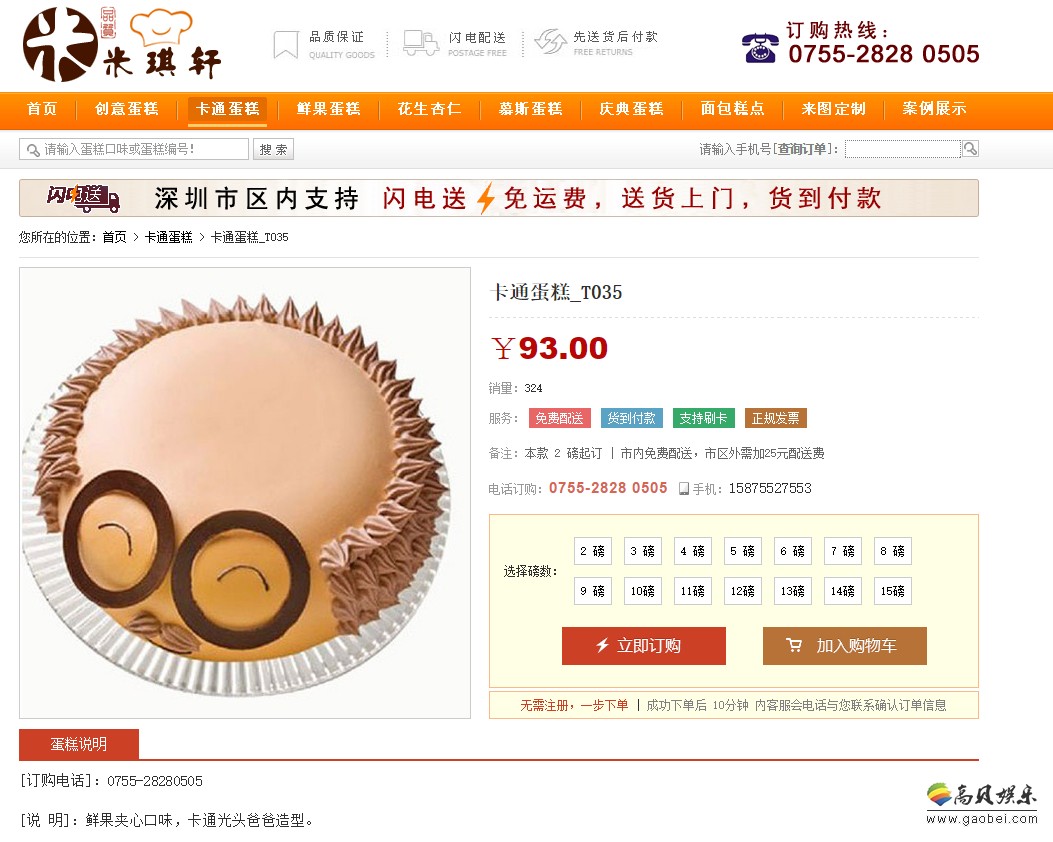The width and height of the screenshot is (1053, 842).
Task: Click the cartoon cake product image
Action: 244,493
